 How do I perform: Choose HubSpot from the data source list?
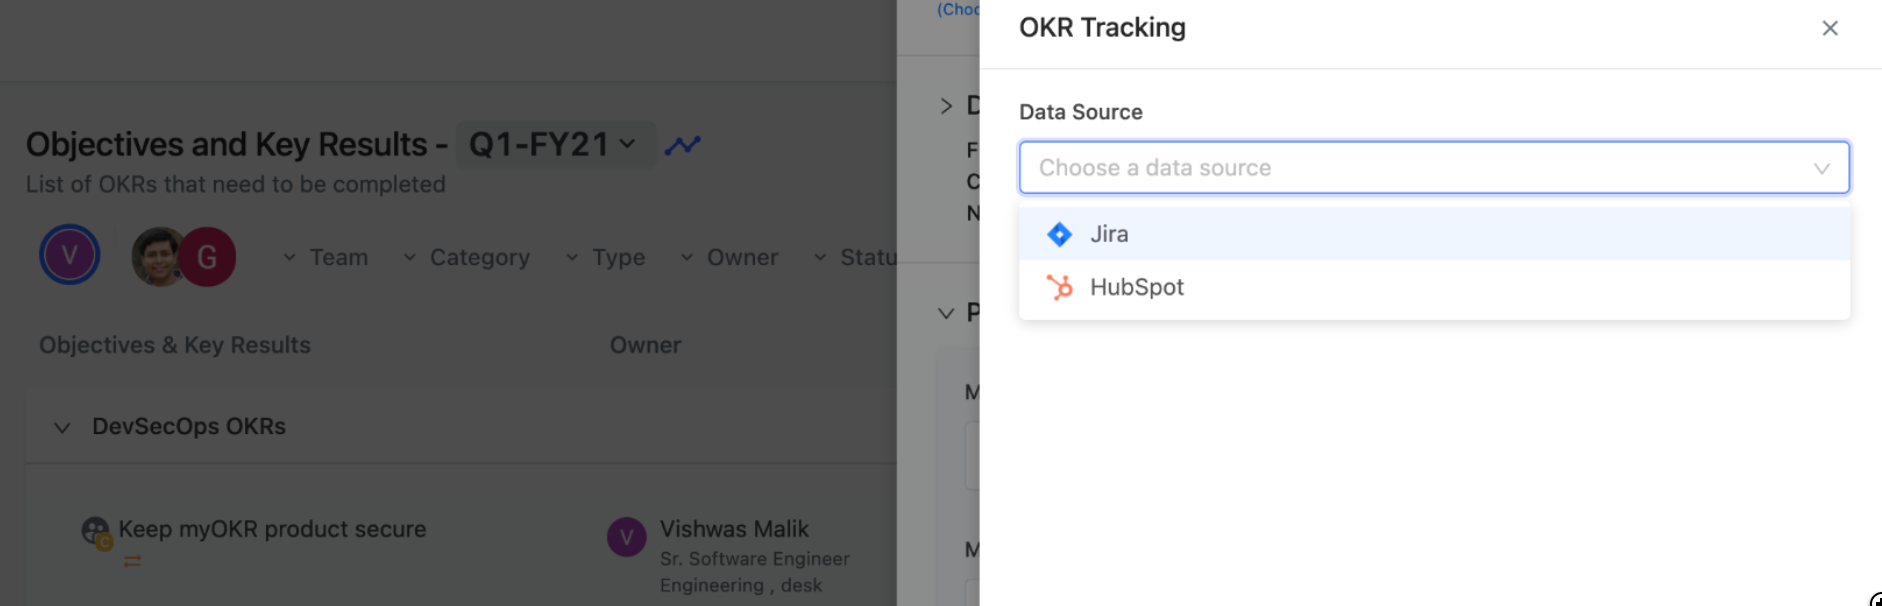[x=1137, y=287]
